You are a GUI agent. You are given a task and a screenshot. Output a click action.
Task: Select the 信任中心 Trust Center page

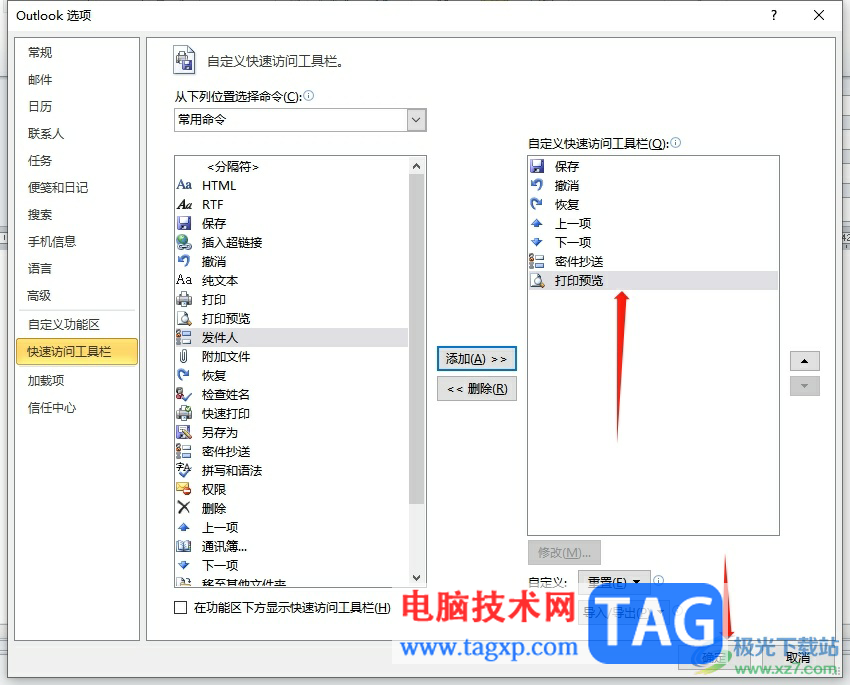[x=52, y=408]
